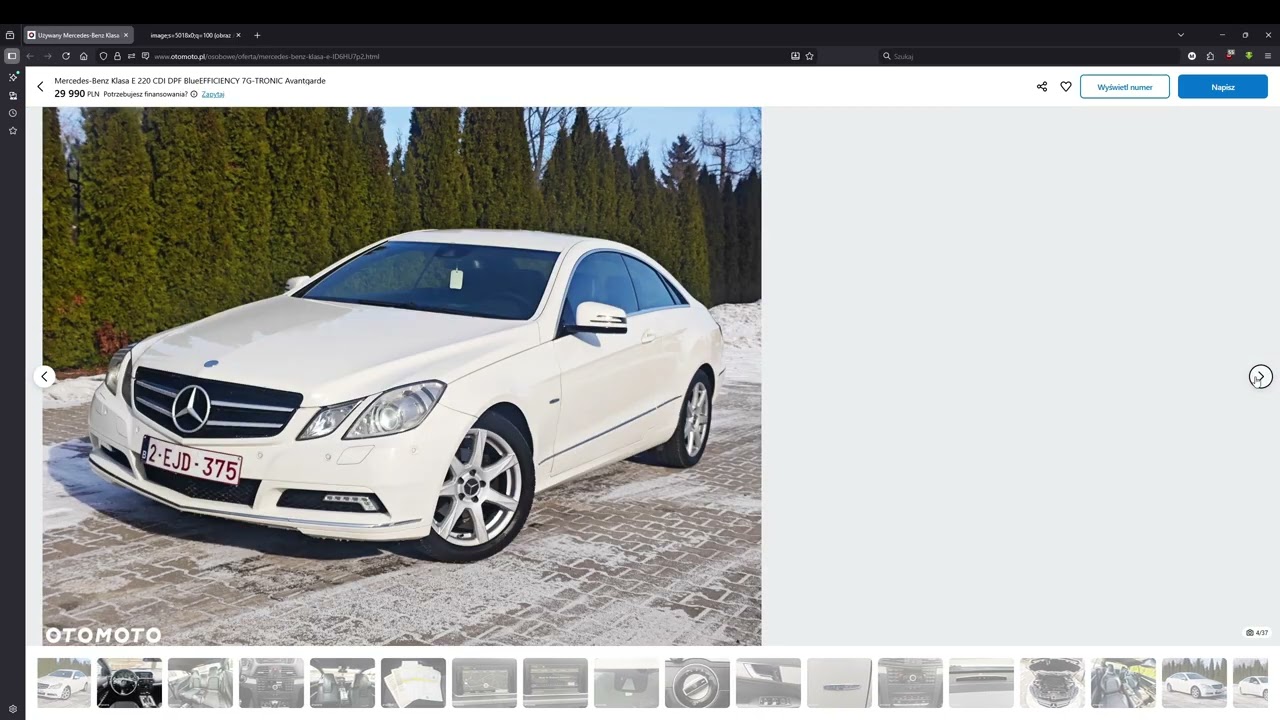Show the site security lock information
Screen dimensions: 1280x720
coord(117,56)
